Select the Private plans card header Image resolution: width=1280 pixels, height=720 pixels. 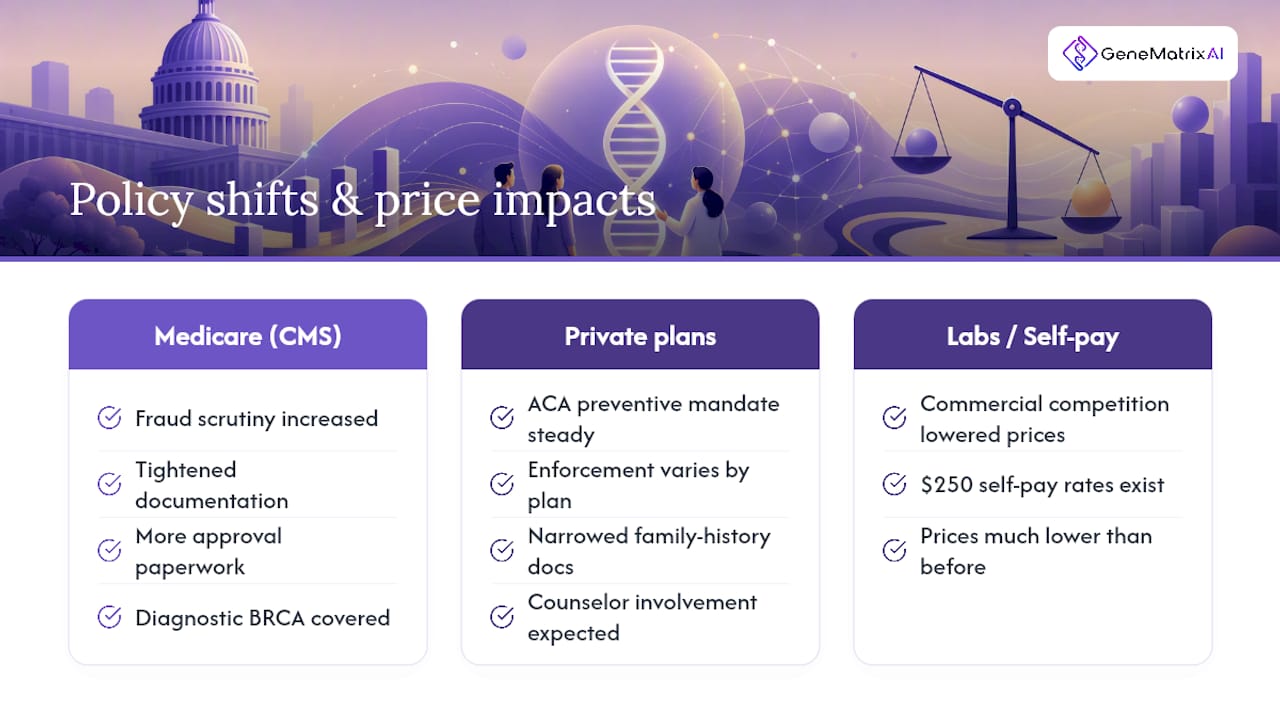pos(640,335)
